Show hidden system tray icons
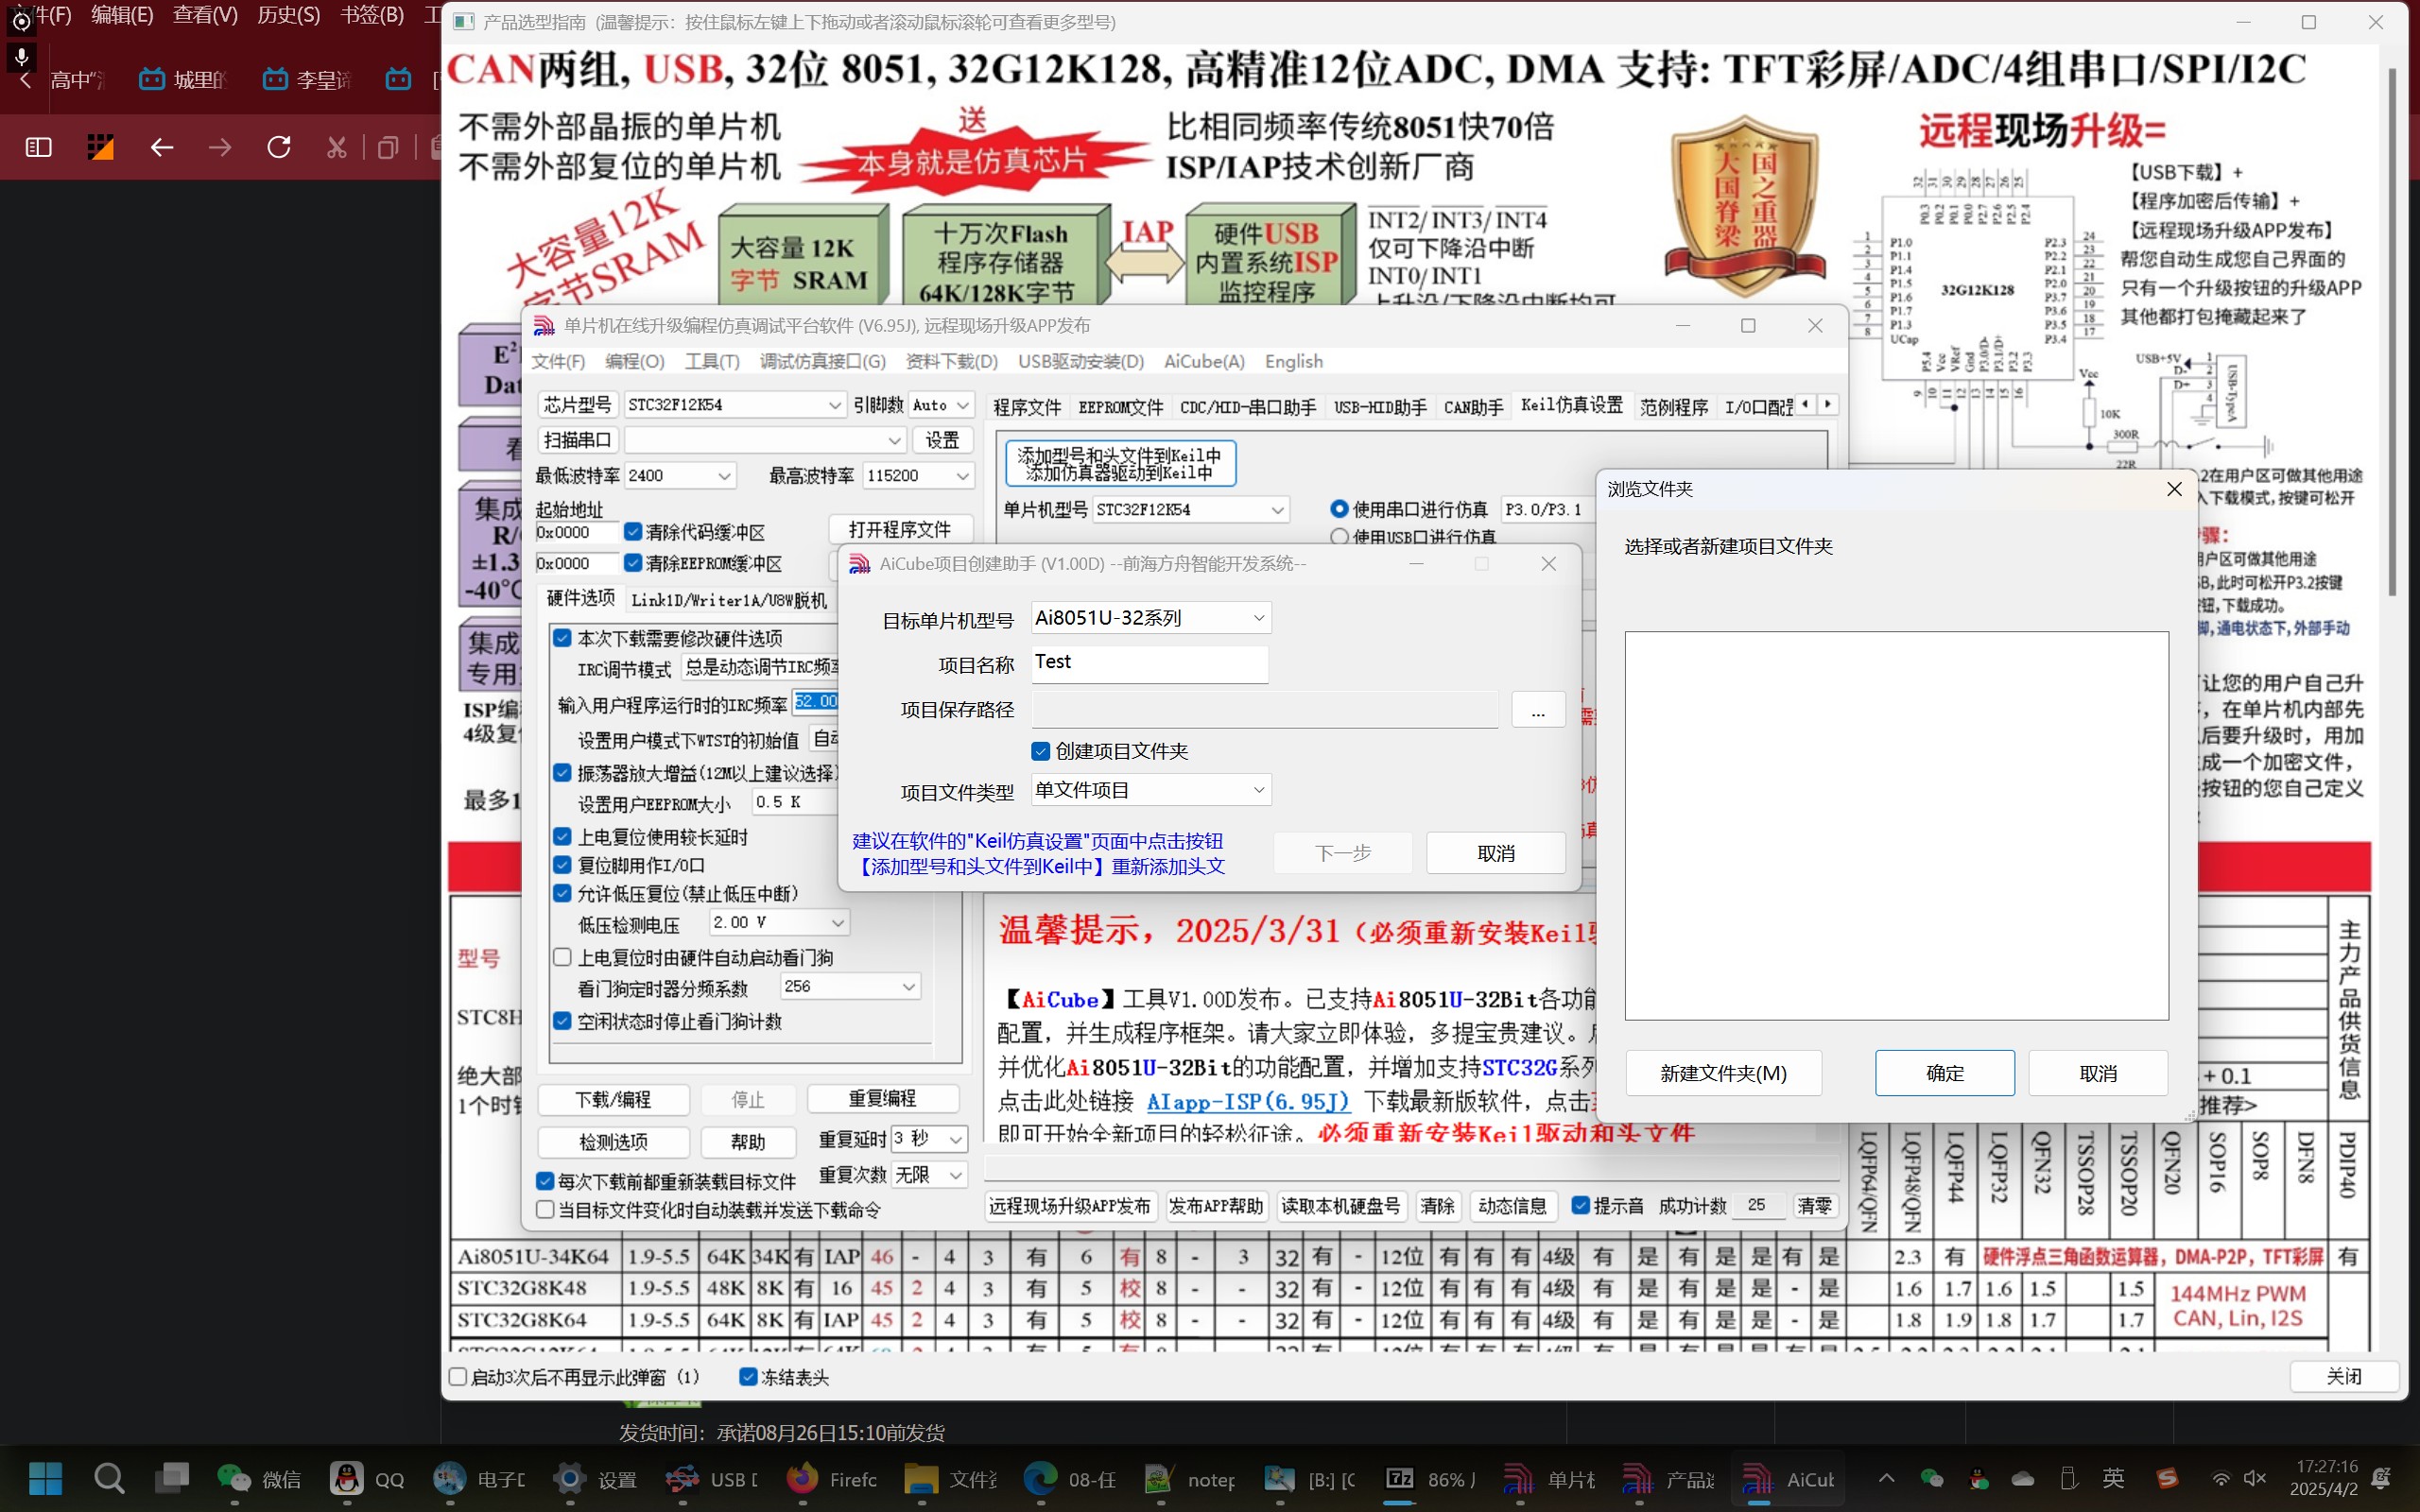 point(1886,1478)
